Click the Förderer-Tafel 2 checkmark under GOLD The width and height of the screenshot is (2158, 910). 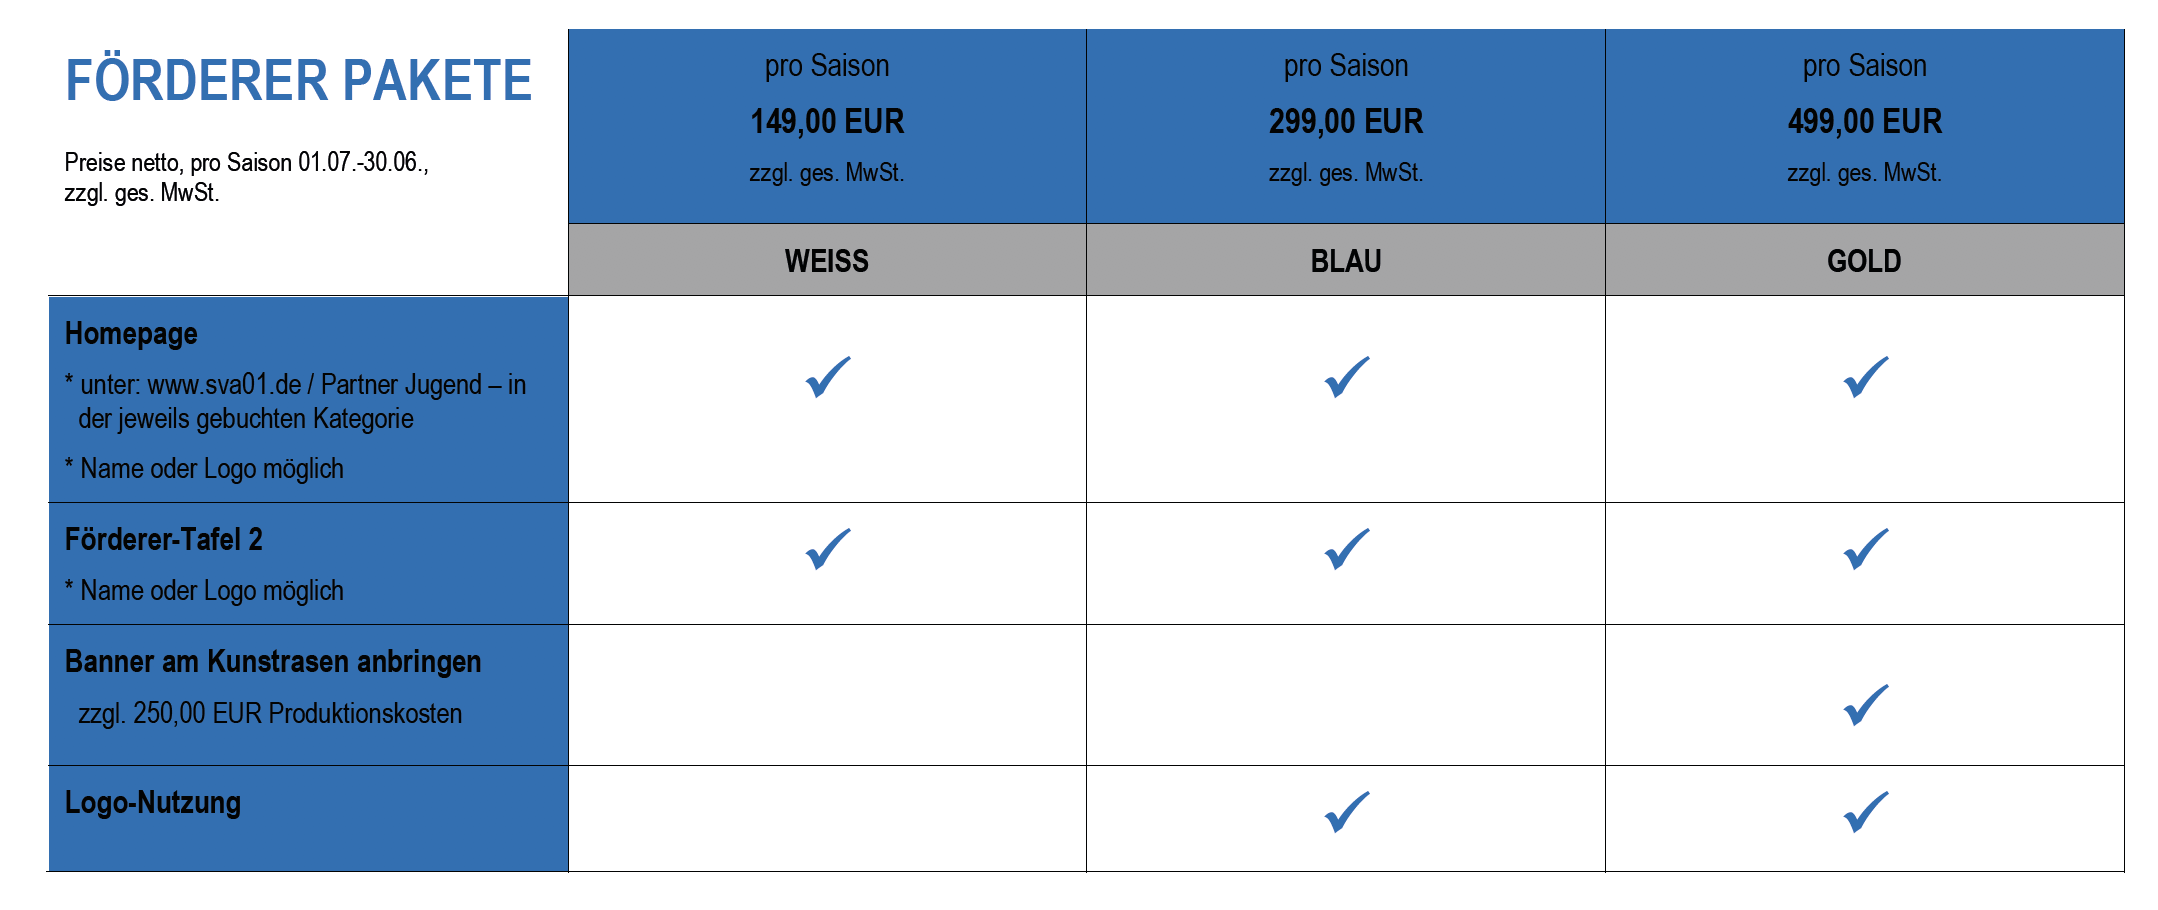point(1866,549)
